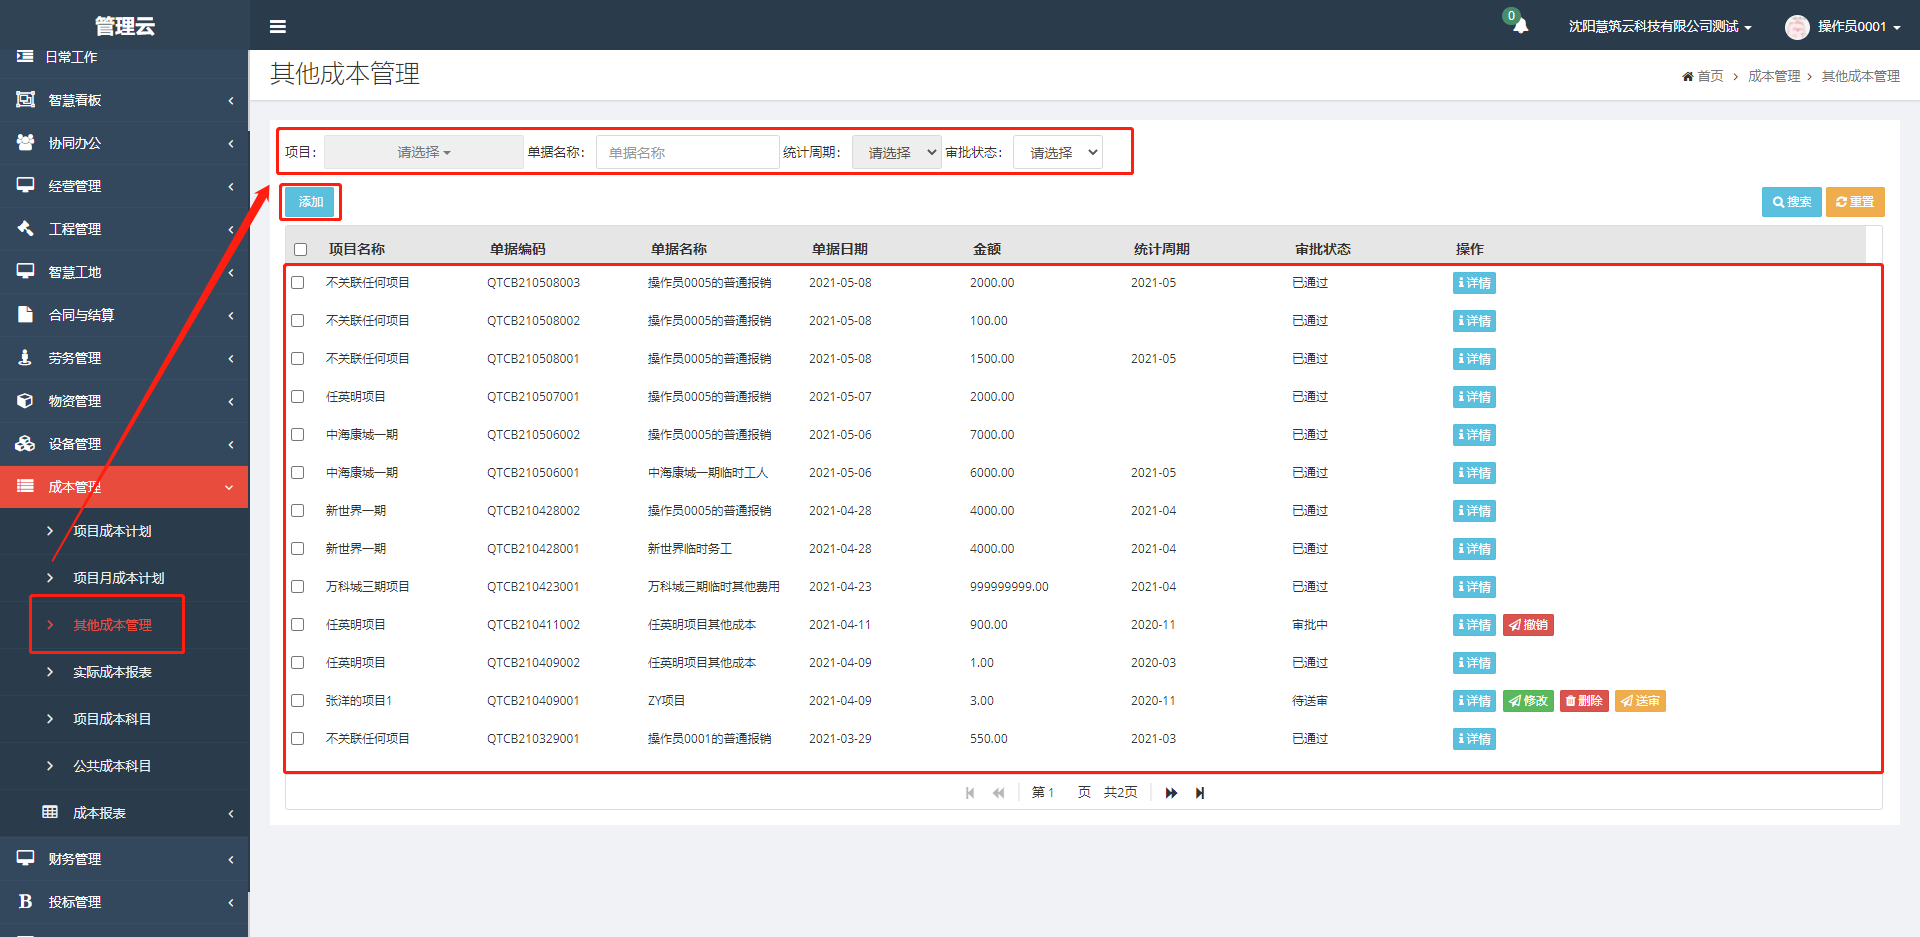Click the 物资管理 cube icon
This screenshot has width=1920, height=937.
pyautogui.click(x=26, y=401)
